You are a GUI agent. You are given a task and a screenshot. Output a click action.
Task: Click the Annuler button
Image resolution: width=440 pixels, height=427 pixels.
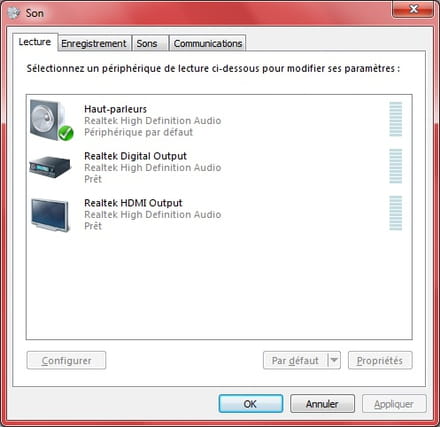(322, 404)
